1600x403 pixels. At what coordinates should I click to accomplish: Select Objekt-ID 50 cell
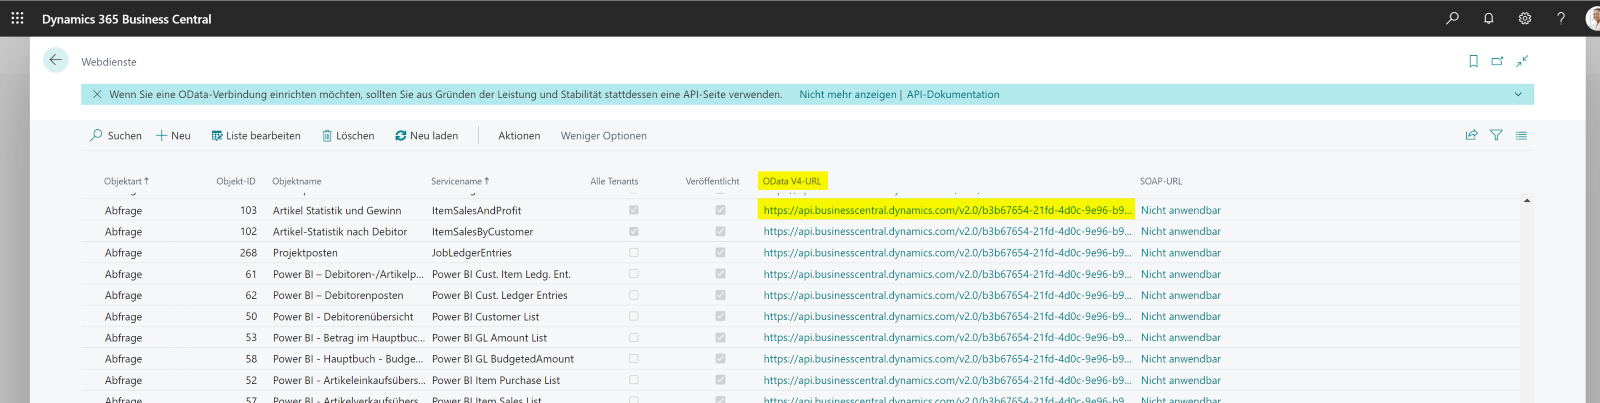coord(251,316)
